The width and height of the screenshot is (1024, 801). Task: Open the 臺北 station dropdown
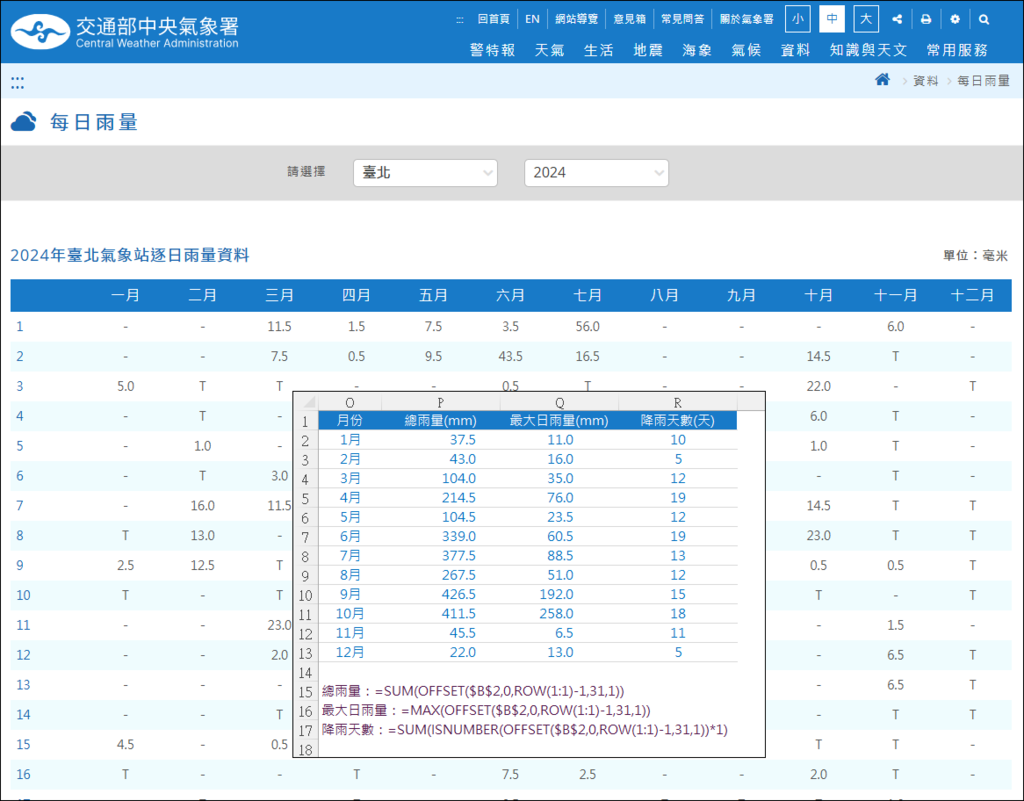coord(425,173)
